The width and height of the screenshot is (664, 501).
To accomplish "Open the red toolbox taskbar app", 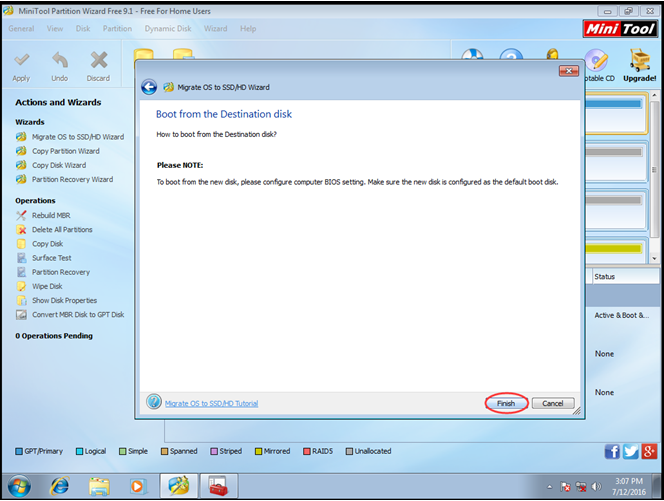I will coord(219,486).
